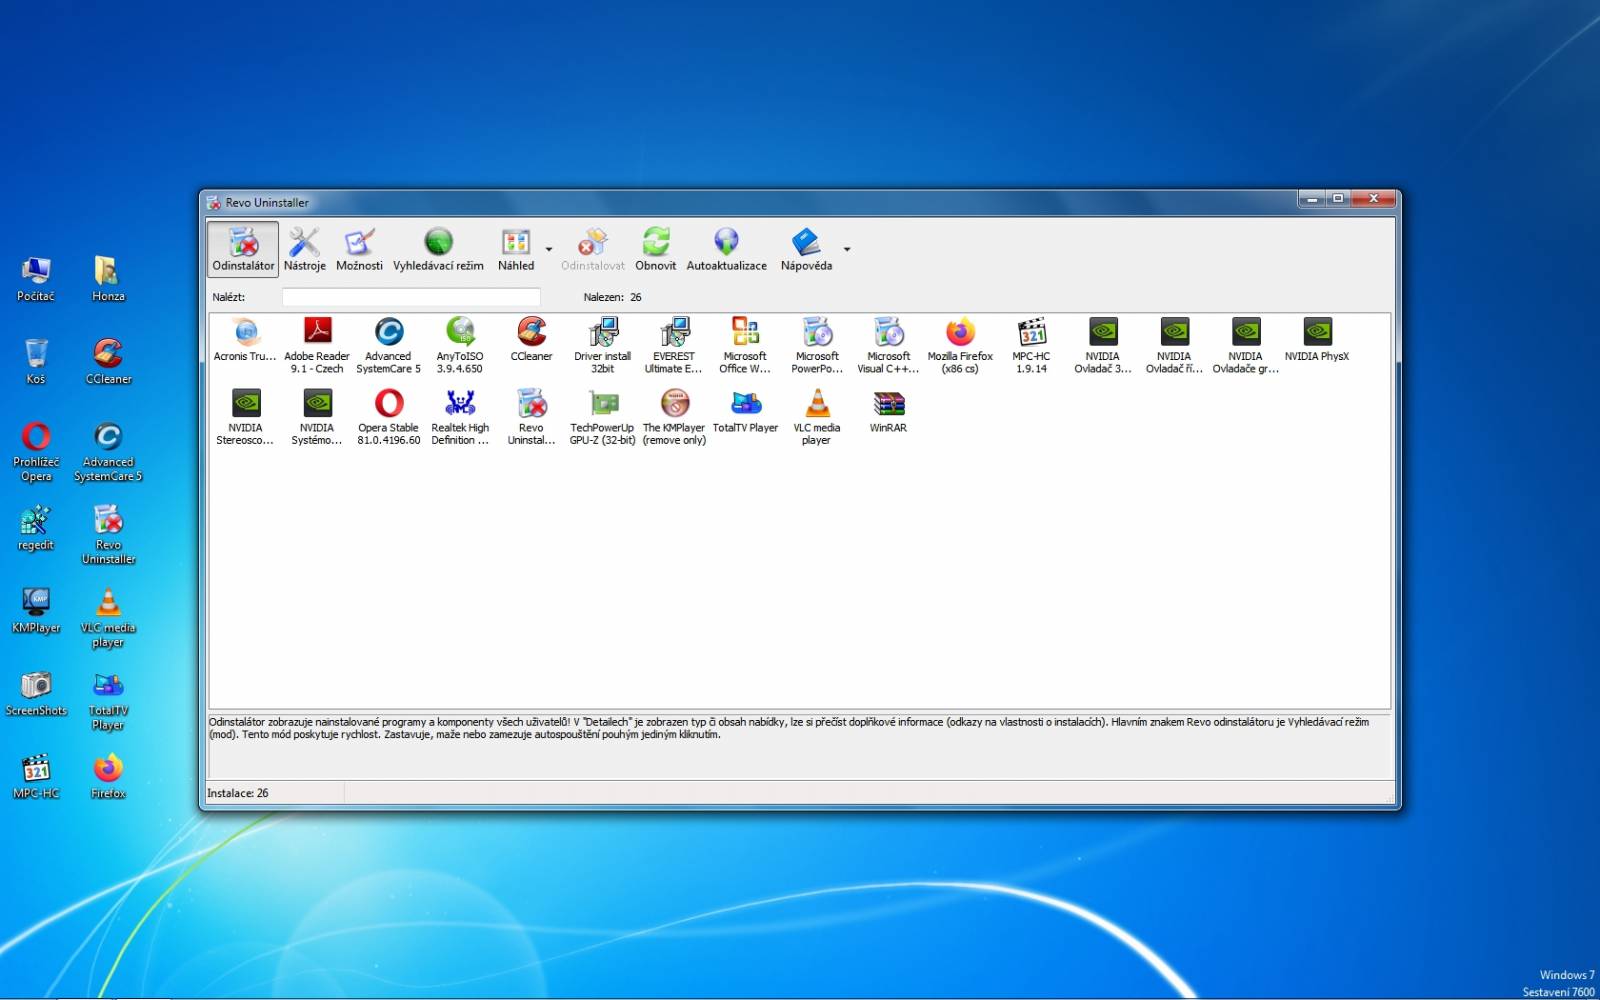Screen dimensions: 1600x1000
Task: Click the CCleaner desktop shortcut
Action: click(108, 362)
